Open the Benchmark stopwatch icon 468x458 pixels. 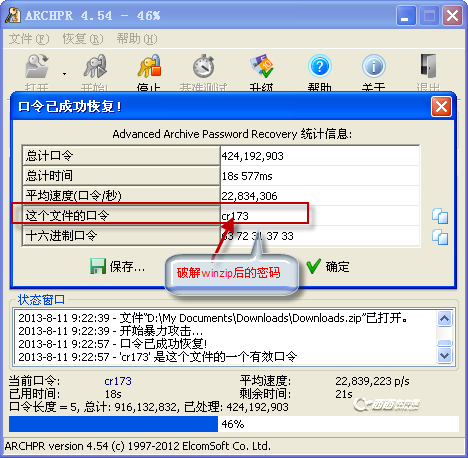coord(203,66)
